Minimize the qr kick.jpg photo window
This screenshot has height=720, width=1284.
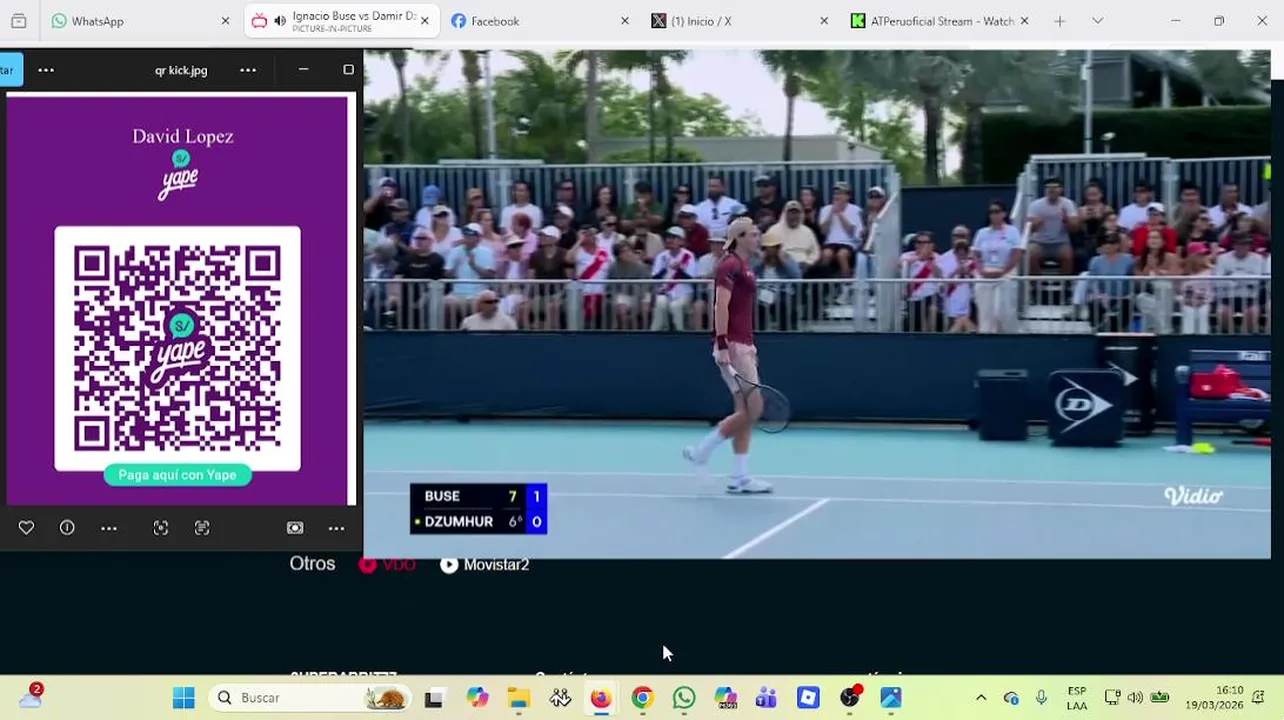coord(303,70)
